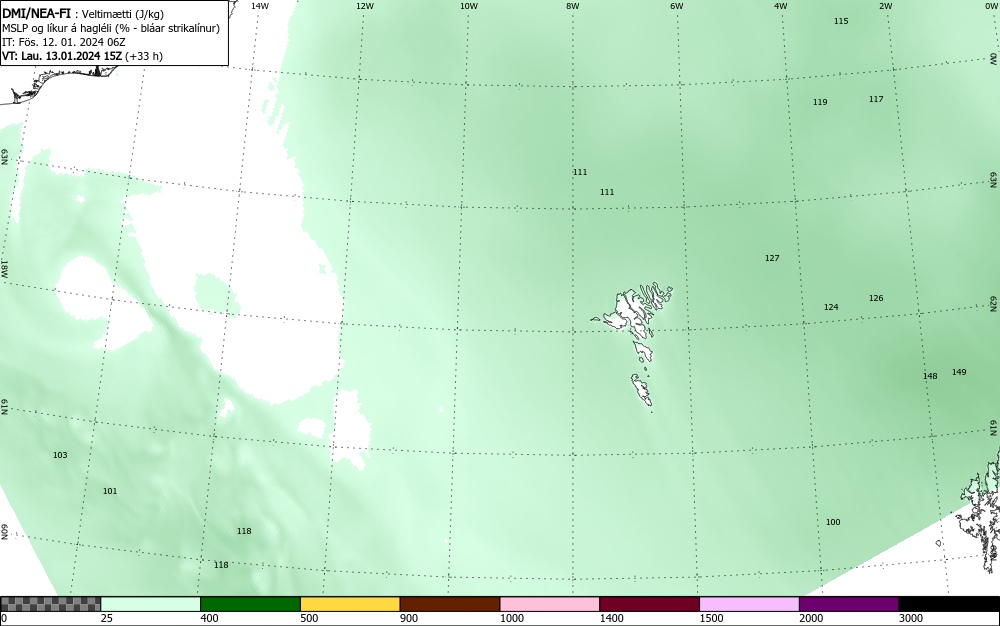Click the map value "124"
The width and height of the screenshot is (1000, 626).
click(831, 307)
